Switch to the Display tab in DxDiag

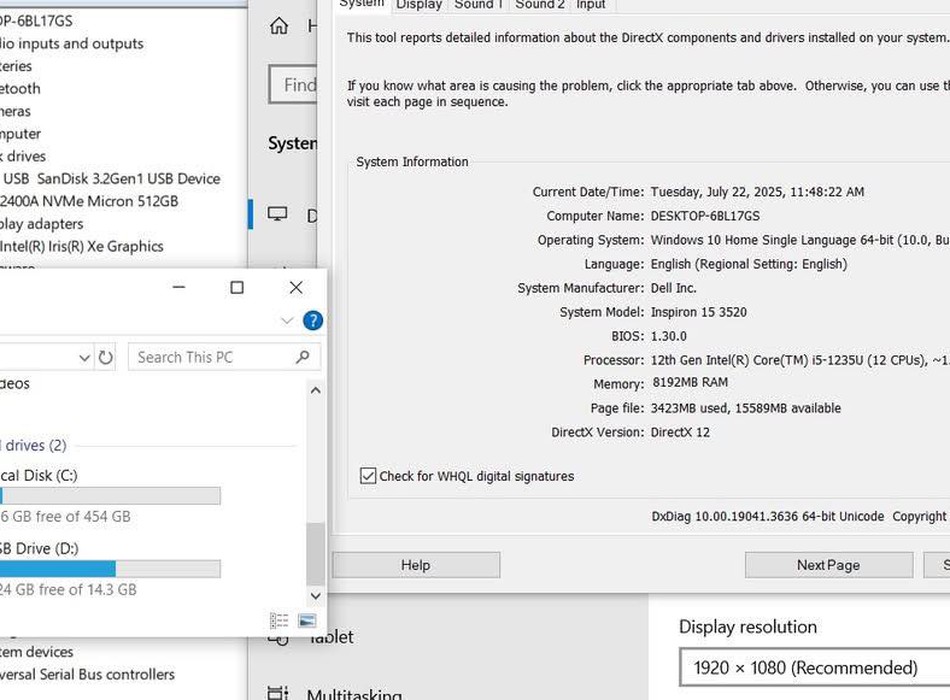(419, 5)
